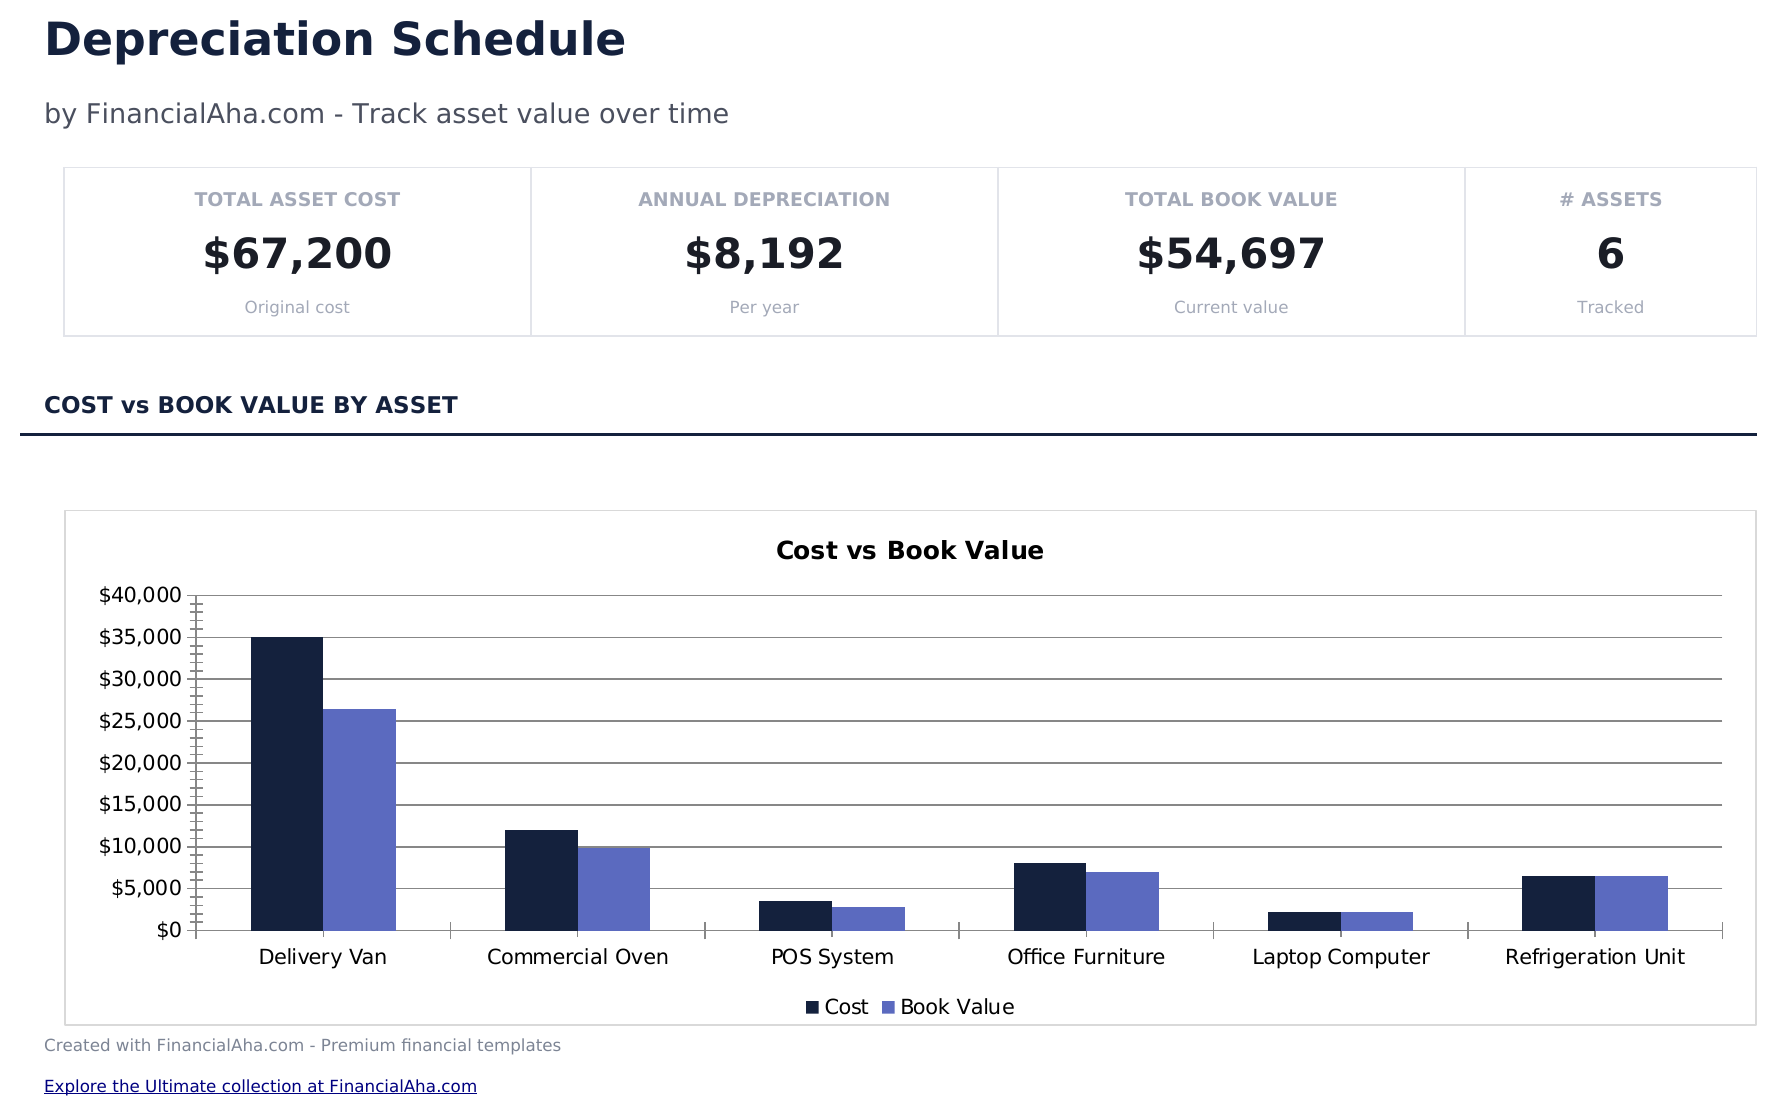Select the POS System cost bar

pyautogui.click(x=795, y=916)
